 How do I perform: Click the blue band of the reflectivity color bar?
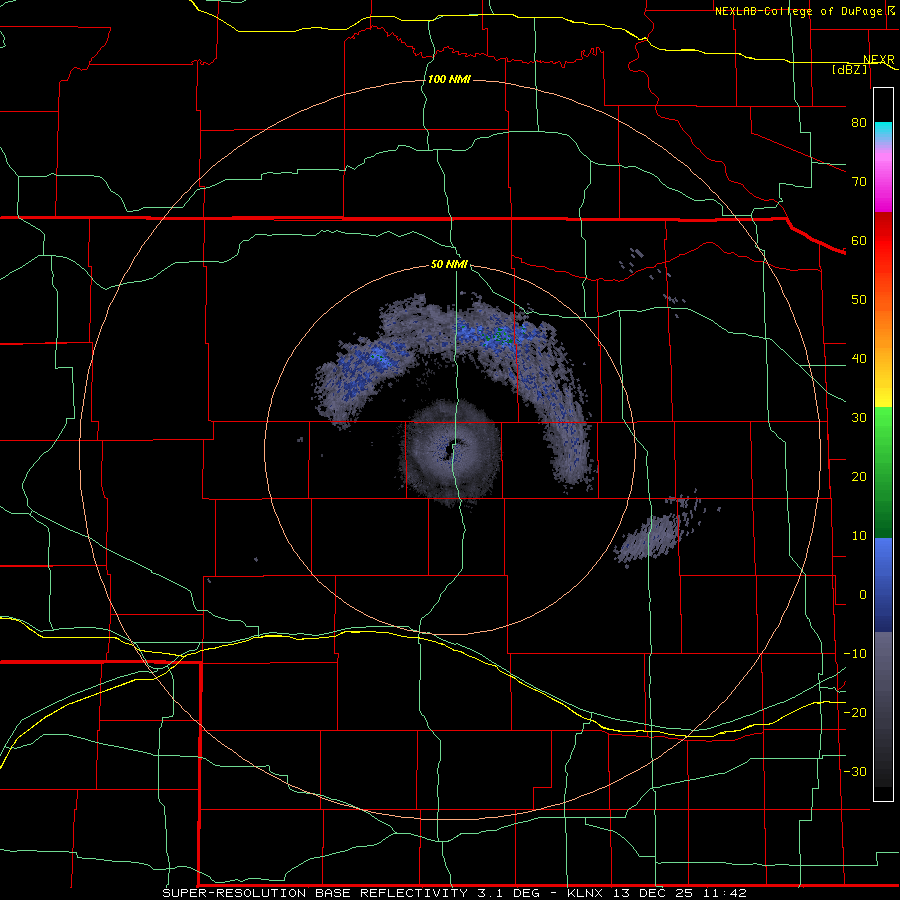883,584
